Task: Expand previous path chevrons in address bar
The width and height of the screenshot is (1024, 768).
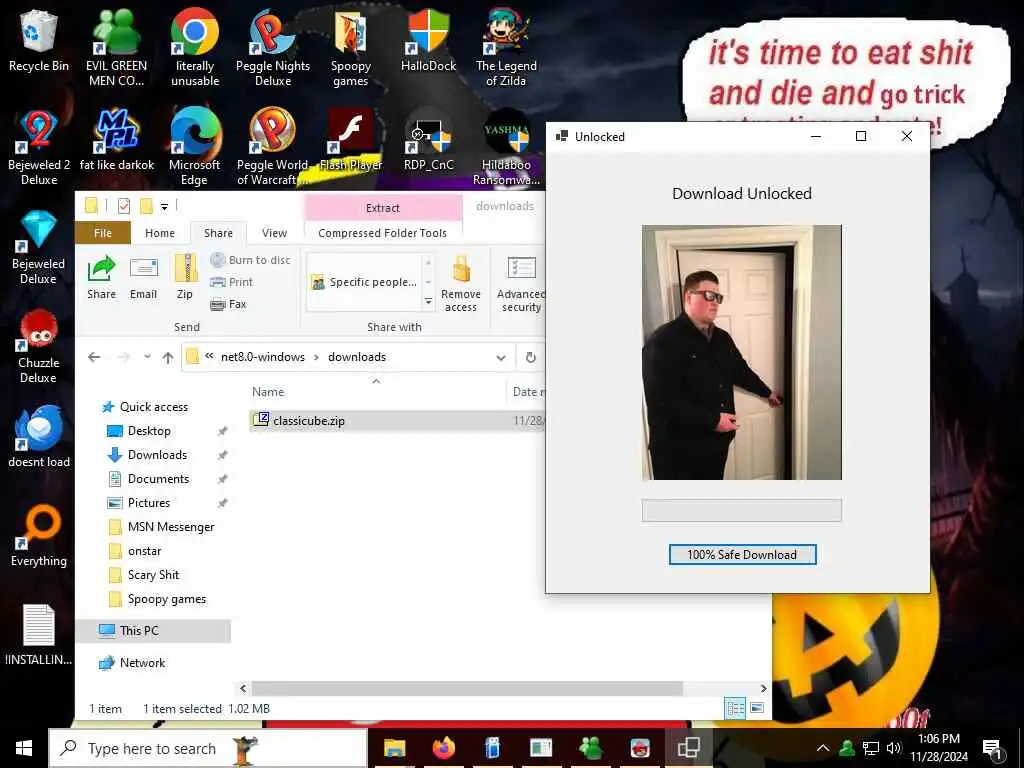Action: (x=209, y=357)
